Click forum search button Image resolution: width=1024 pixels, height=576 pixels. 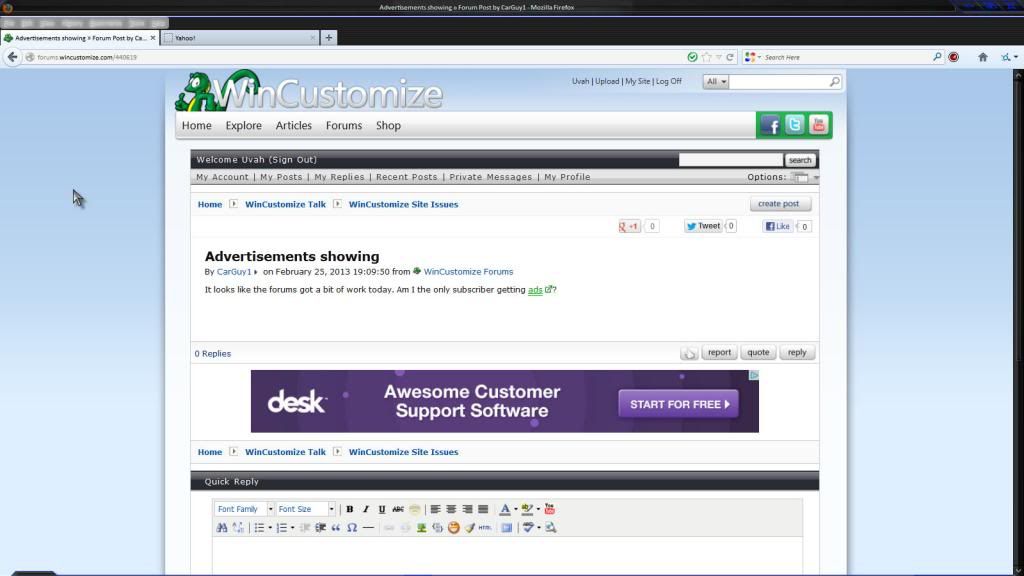[800, 160]
